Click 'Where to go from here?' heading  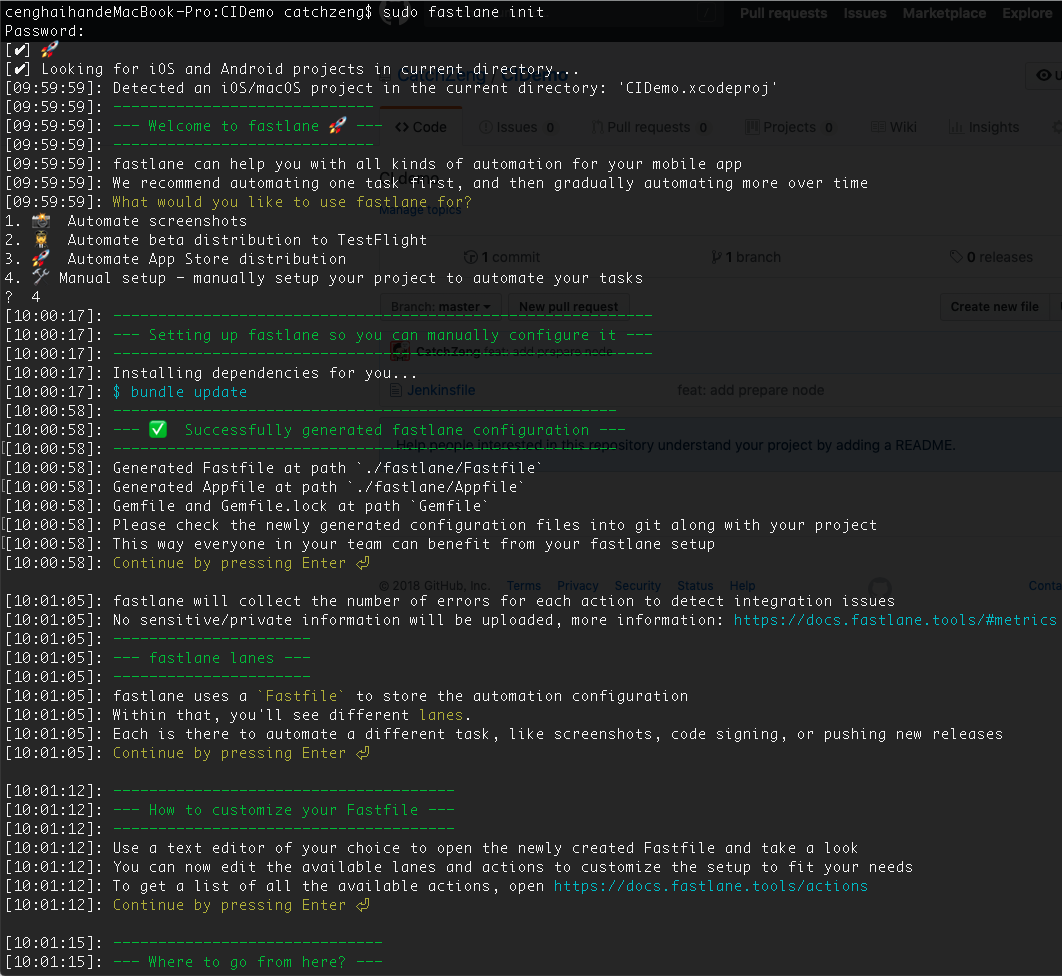[247, 962]
